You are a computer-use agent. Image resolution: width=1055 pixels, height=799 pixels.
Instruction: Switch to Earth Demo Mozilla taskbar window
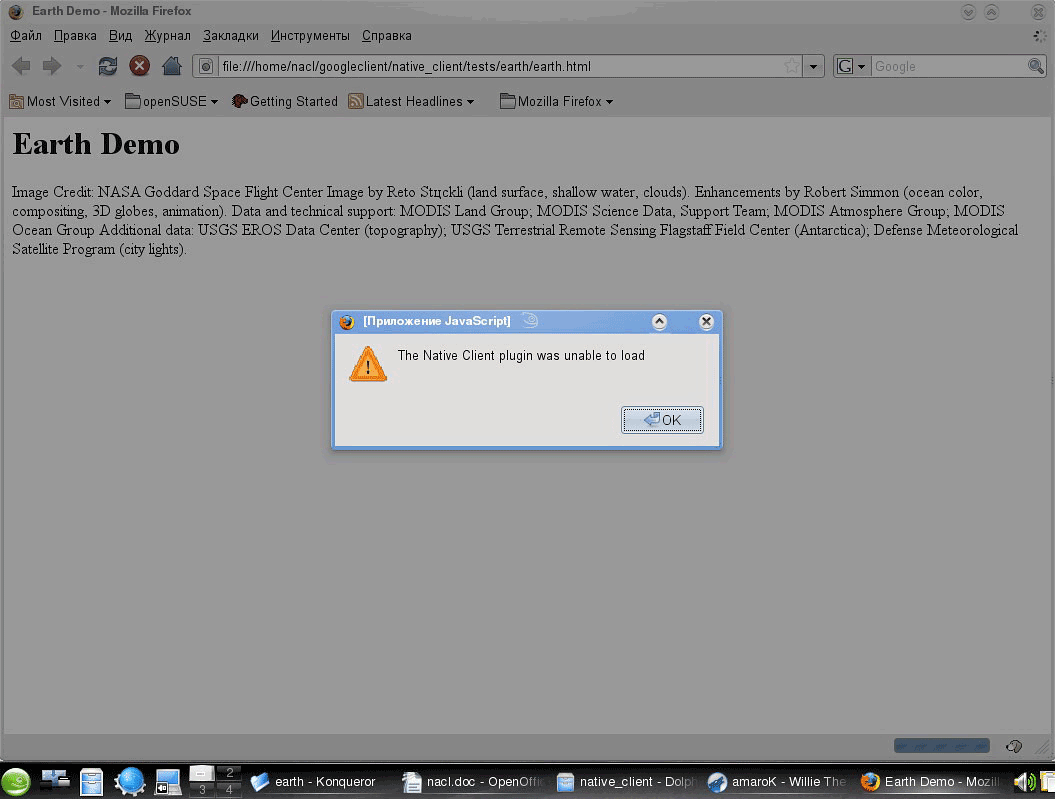[930, 782]
